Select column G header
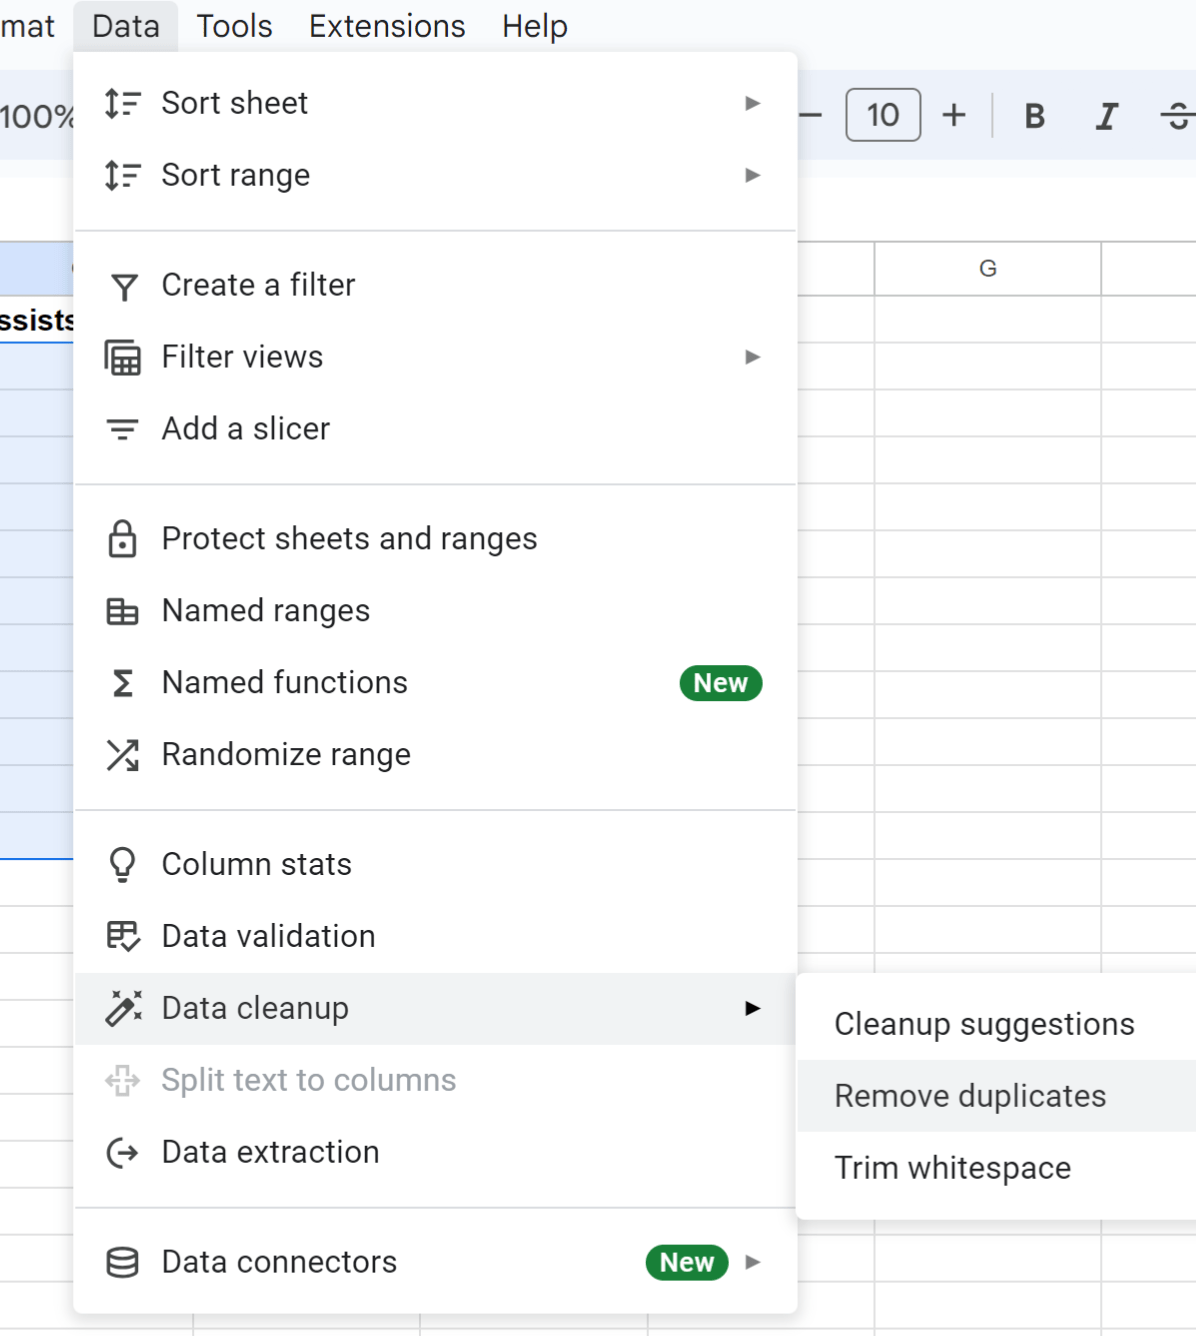The width and height of the screenshot is (1197, 1336). point(987,268)
